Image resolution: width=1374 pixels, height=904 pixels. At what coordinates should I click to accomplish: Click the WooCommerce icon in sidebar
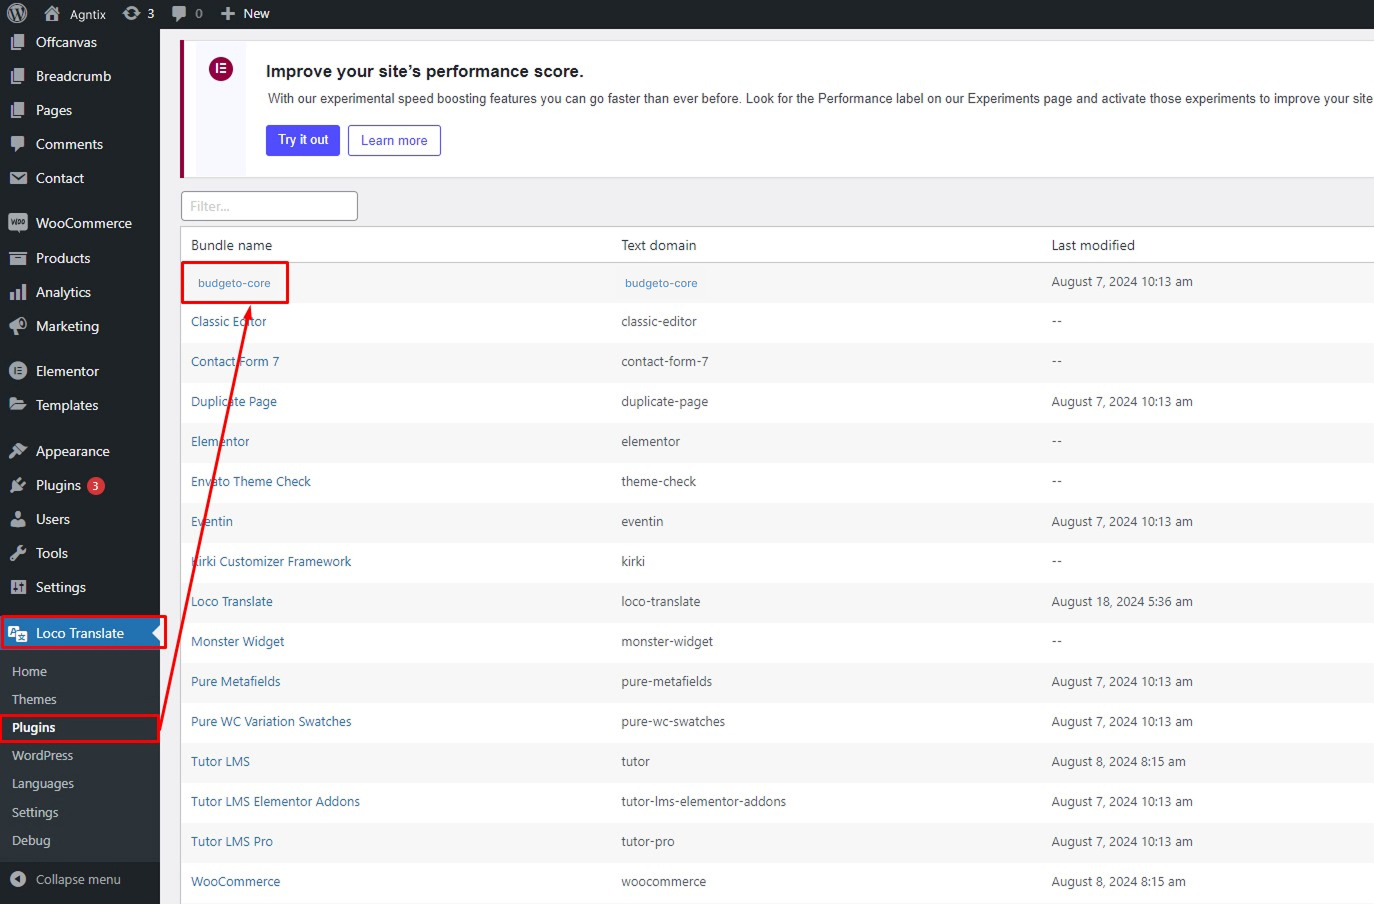tap(18, 223)
